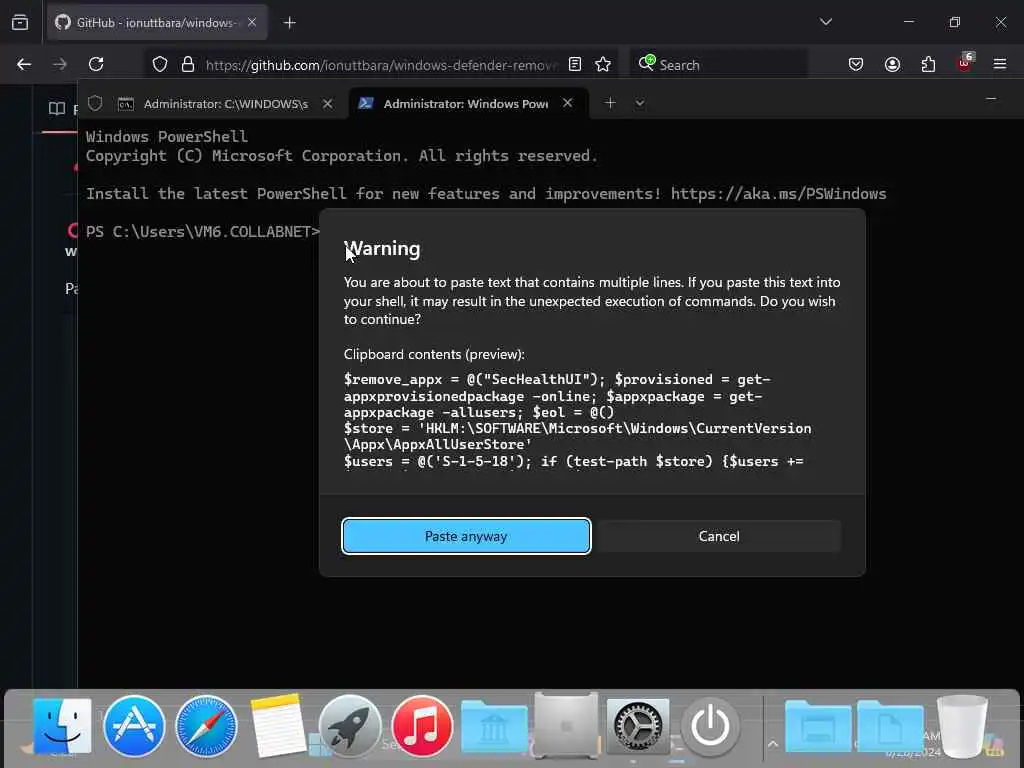The height and width of the screenshot is (768, 1024).
Task: Close the C:\WINDOWS terminal tab
Action: (328, 104)
